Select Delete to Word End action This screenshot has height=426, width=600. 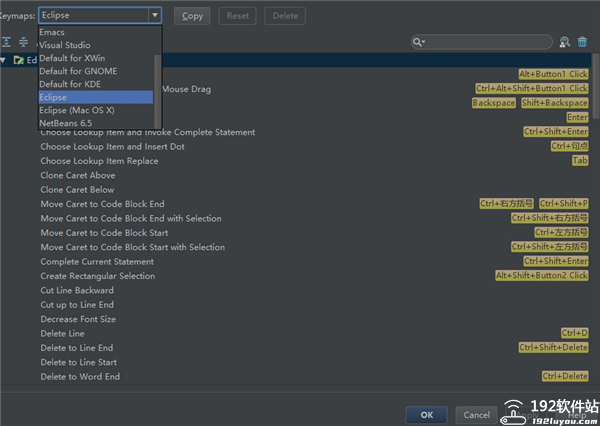pyautogui.click(x=80, y=377)
